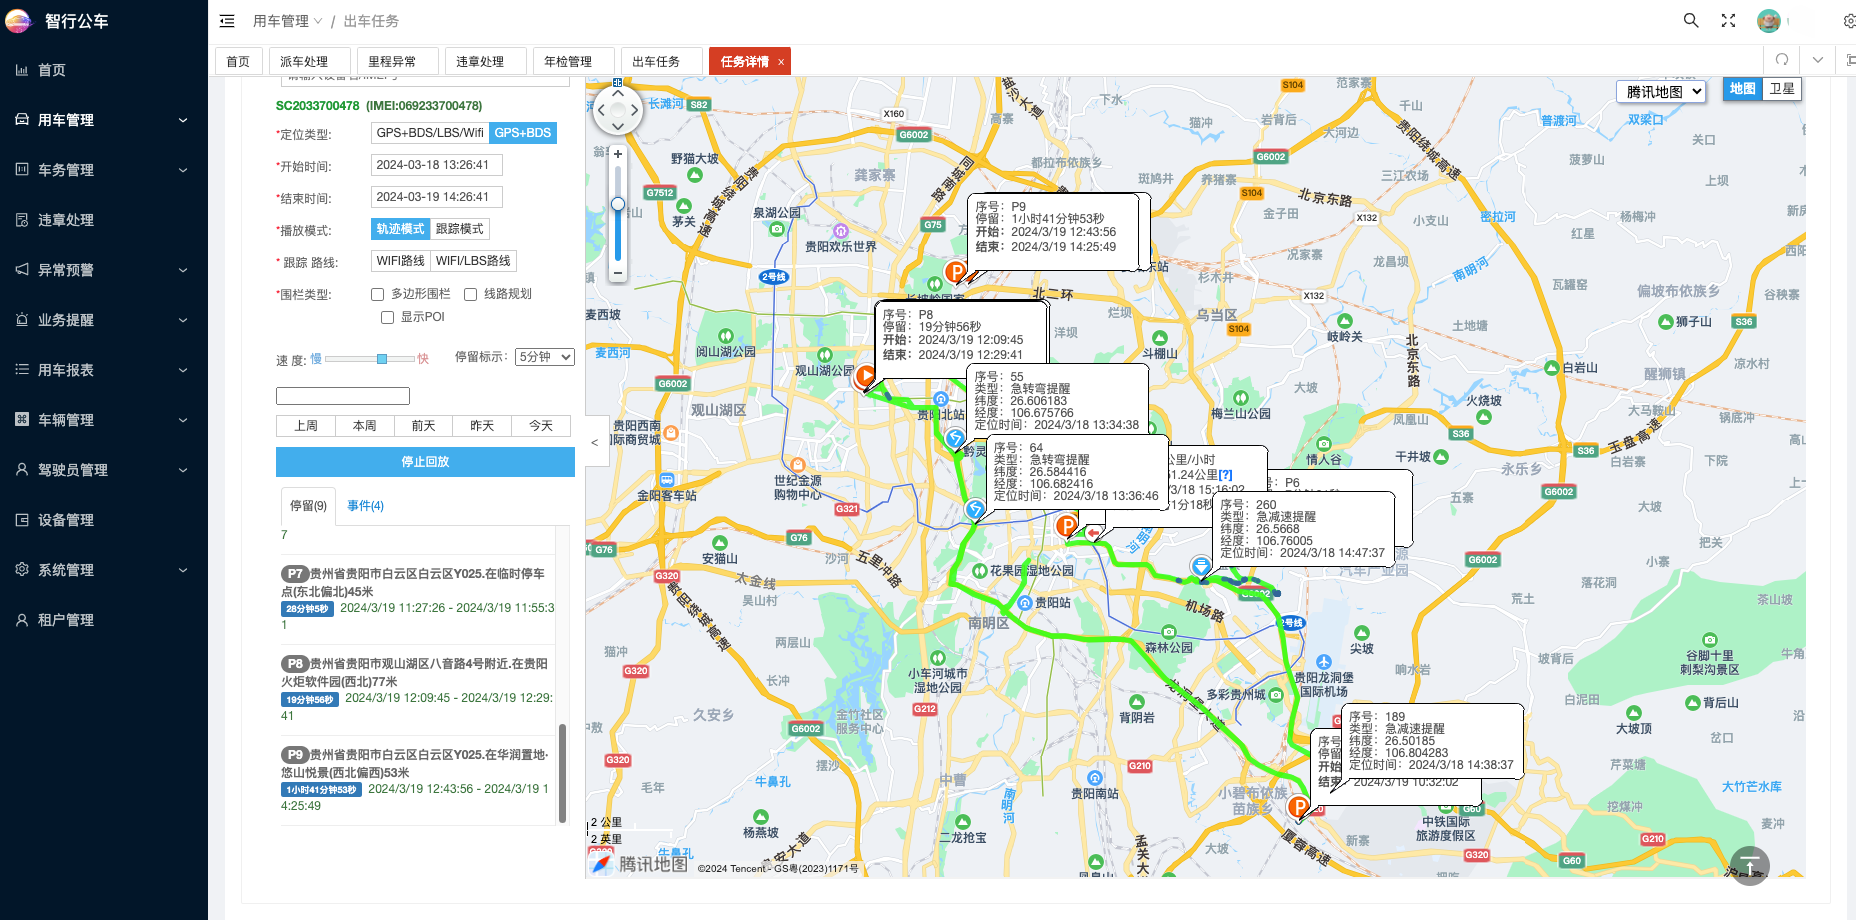
Task: Click the Tencent map logo
Action: click(x=638, y=863)
